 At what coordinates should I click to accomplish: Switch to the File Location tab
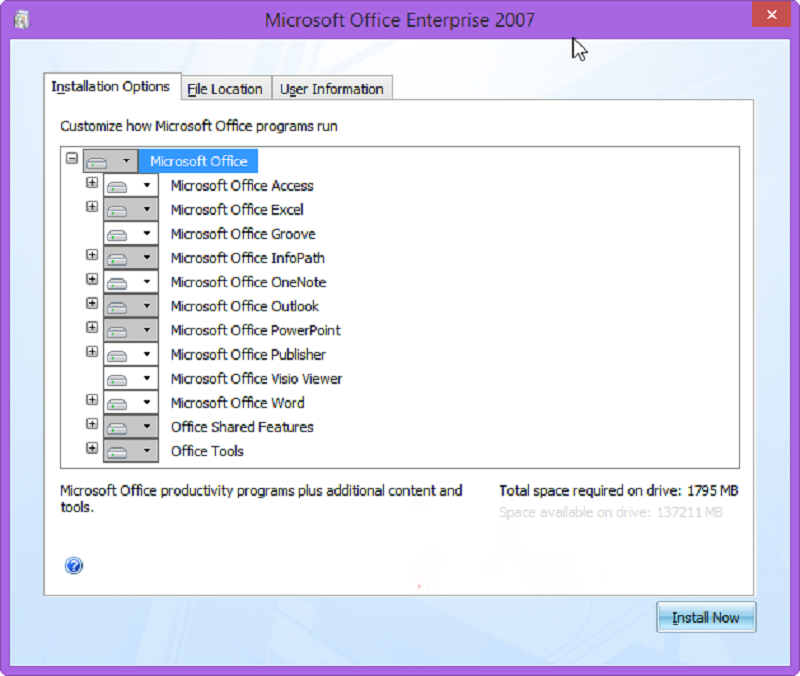pos(226,89)
